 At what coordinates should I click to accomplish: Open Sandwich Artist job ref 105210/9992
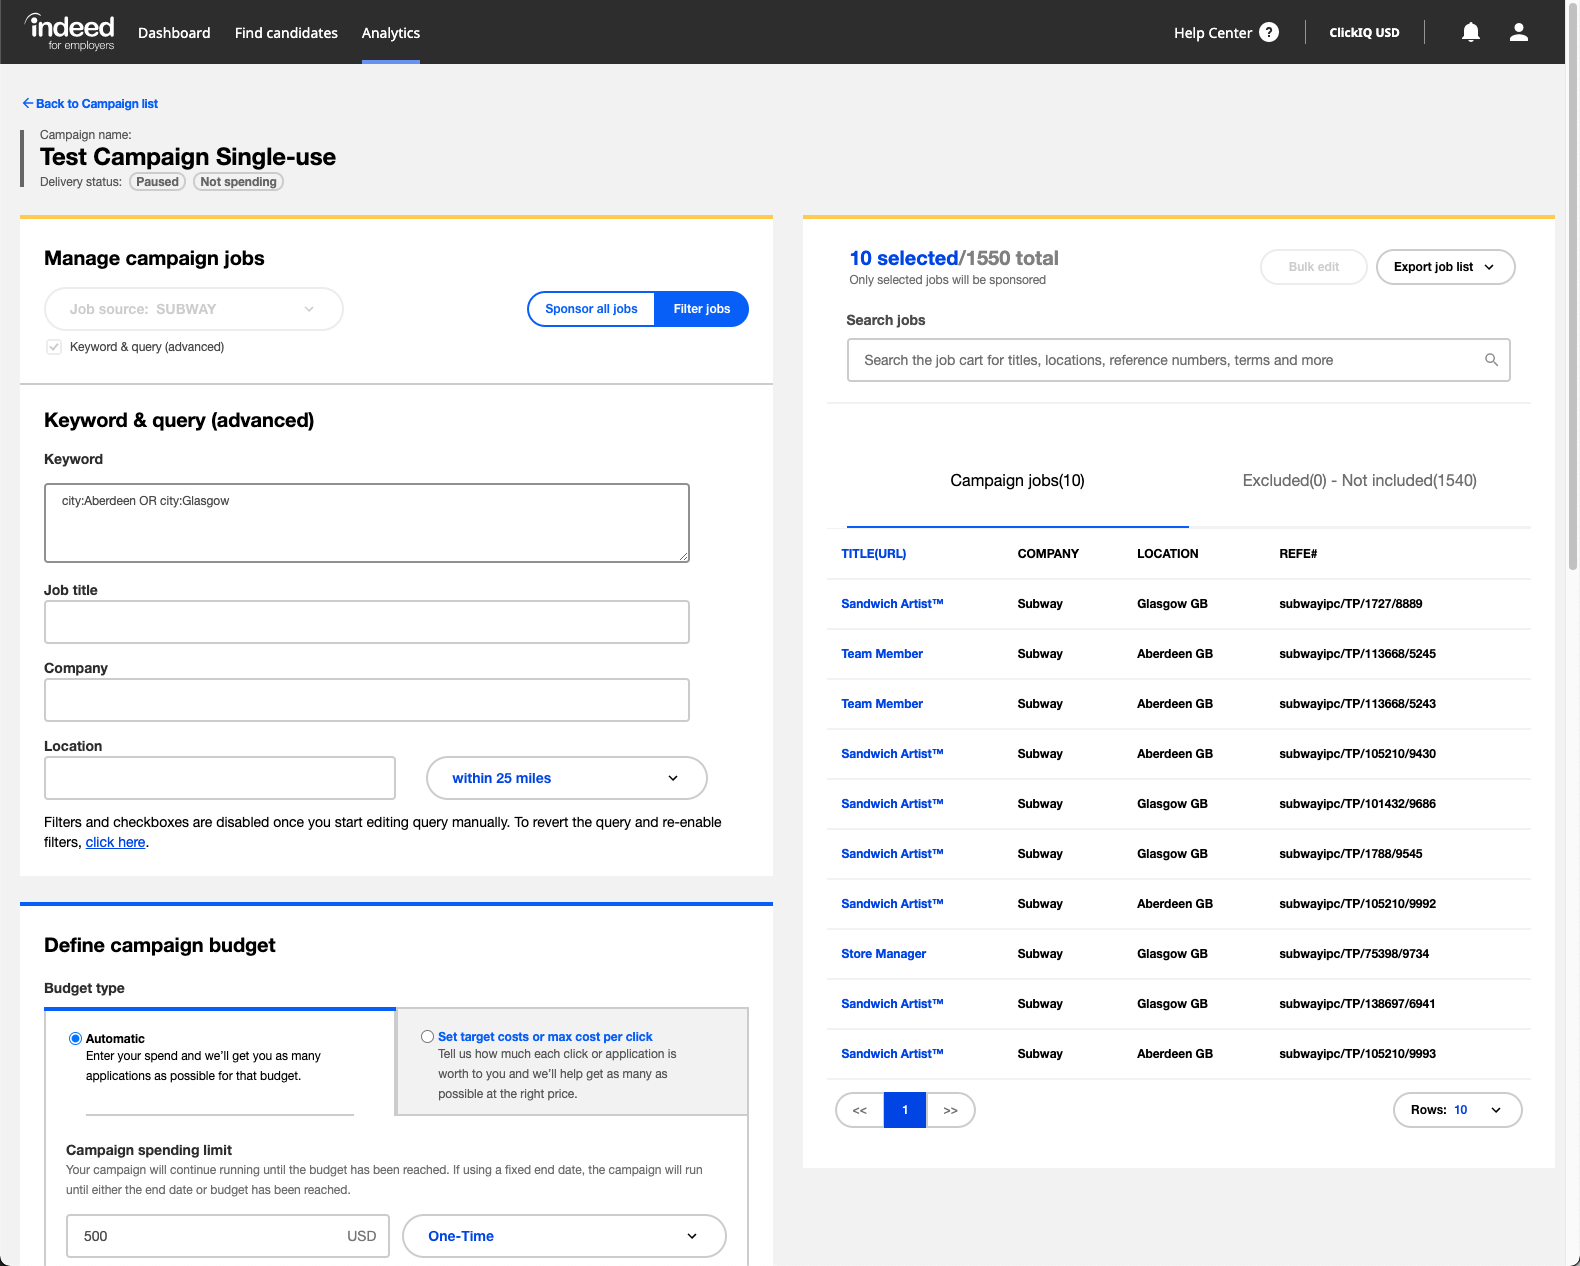(x=892, y=904)
